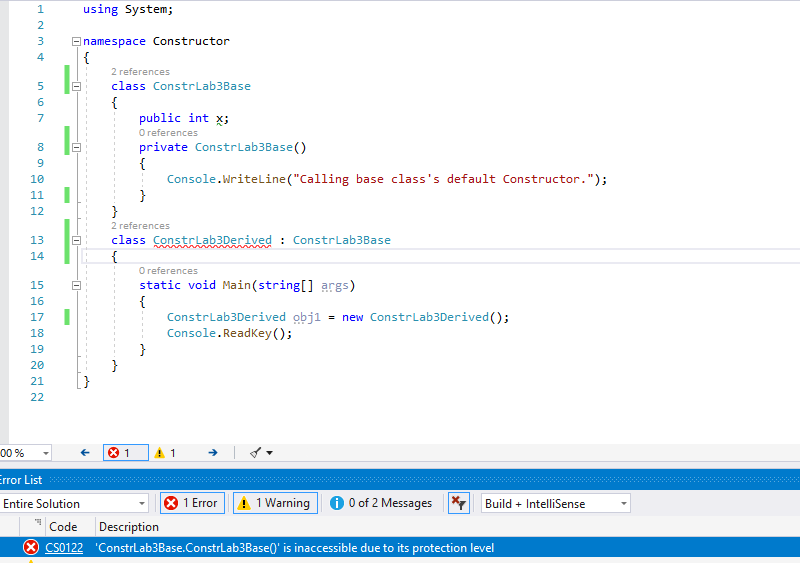Image resolution: width=800 pixels, height=563 pixels.
Task: Click line number 14 in the gutter
Action: [37, 256]
